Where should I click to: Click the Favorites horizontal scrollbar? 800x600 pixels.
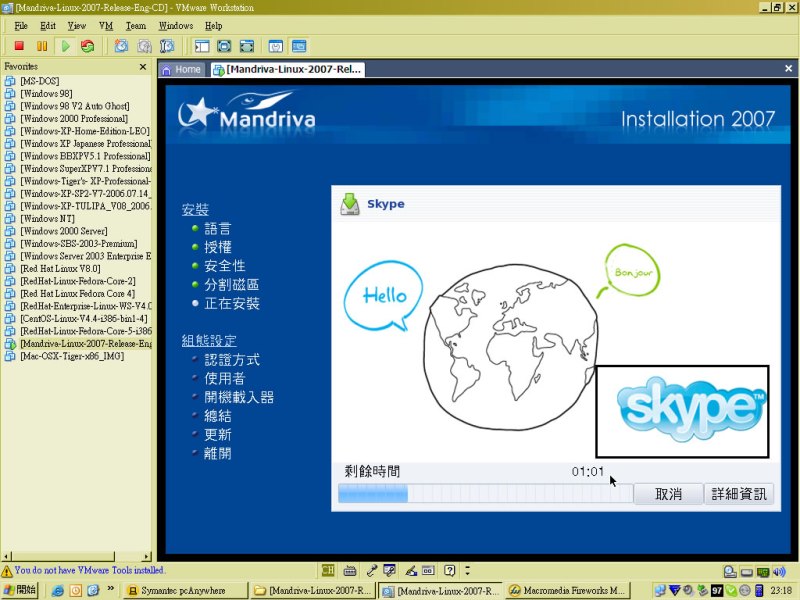(x=77, y=556)
